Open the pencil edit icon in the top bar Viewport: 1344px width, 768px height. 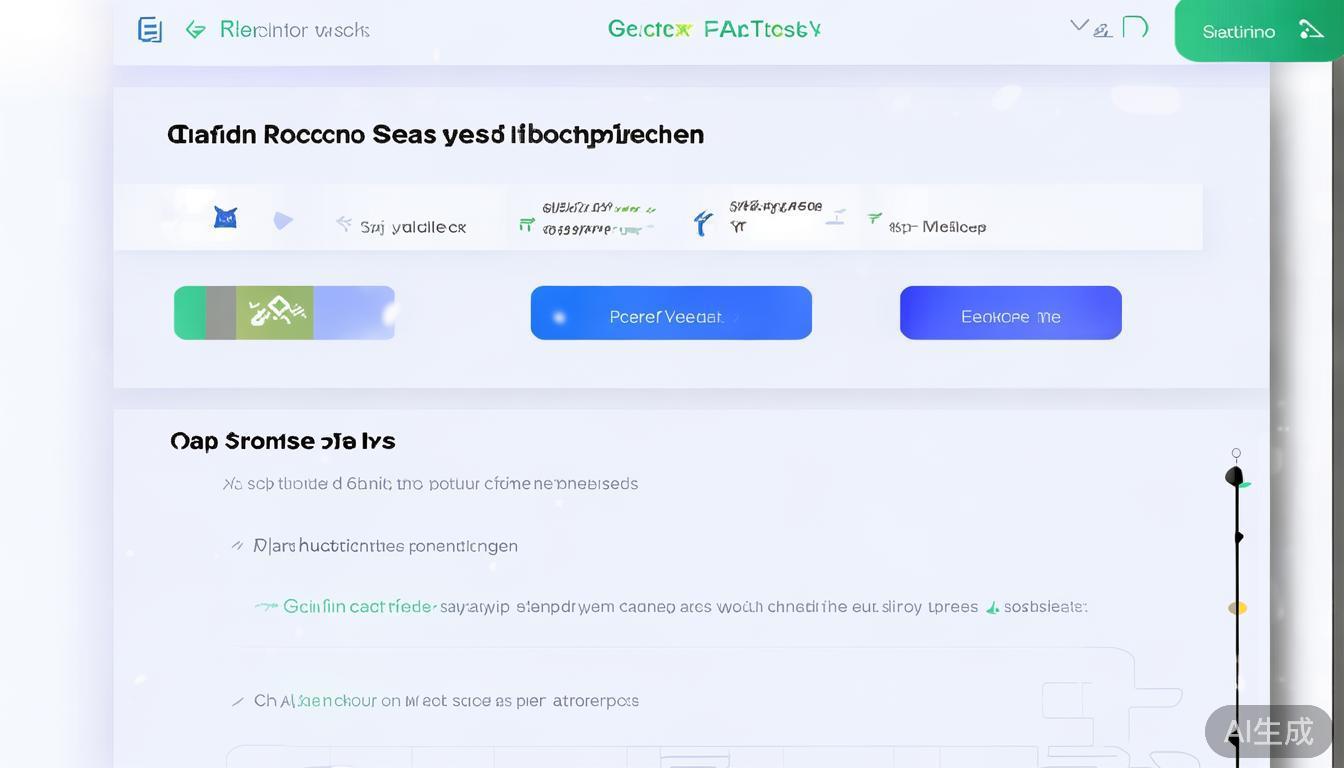coord(1103,31)
